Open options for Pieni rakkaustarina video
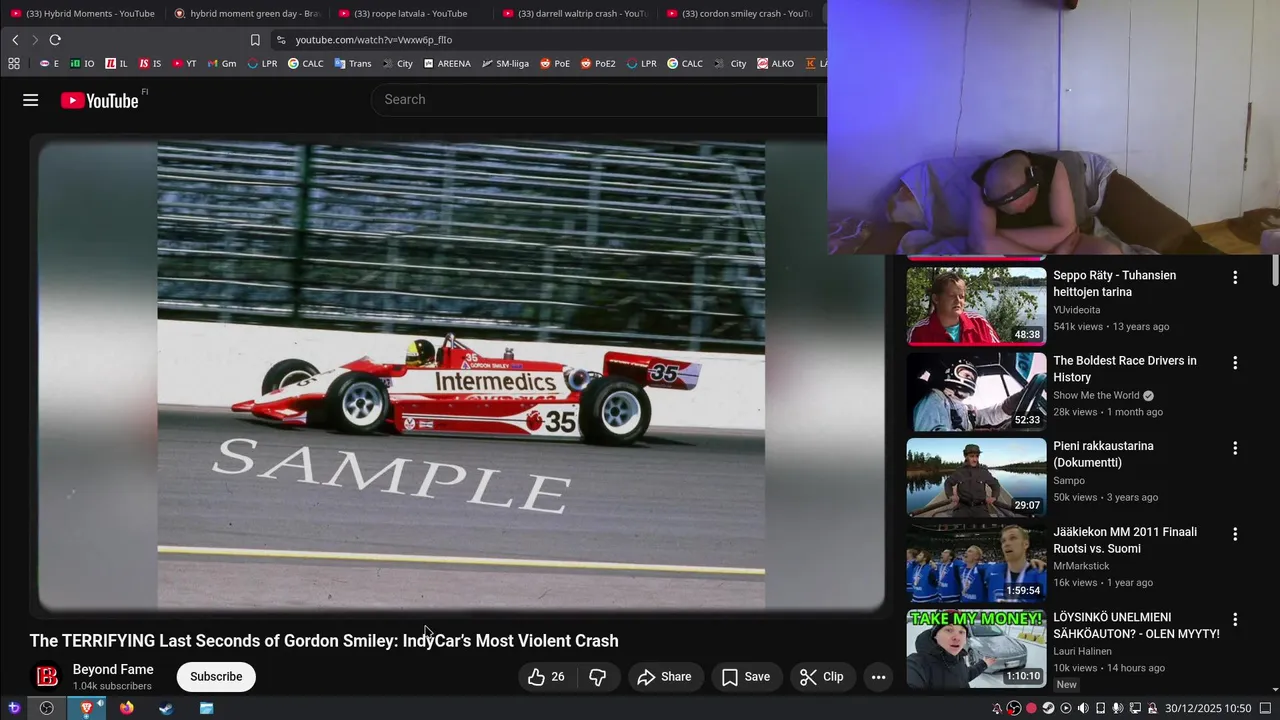Screen dimensions: 1280x720 pos(1235,448)
